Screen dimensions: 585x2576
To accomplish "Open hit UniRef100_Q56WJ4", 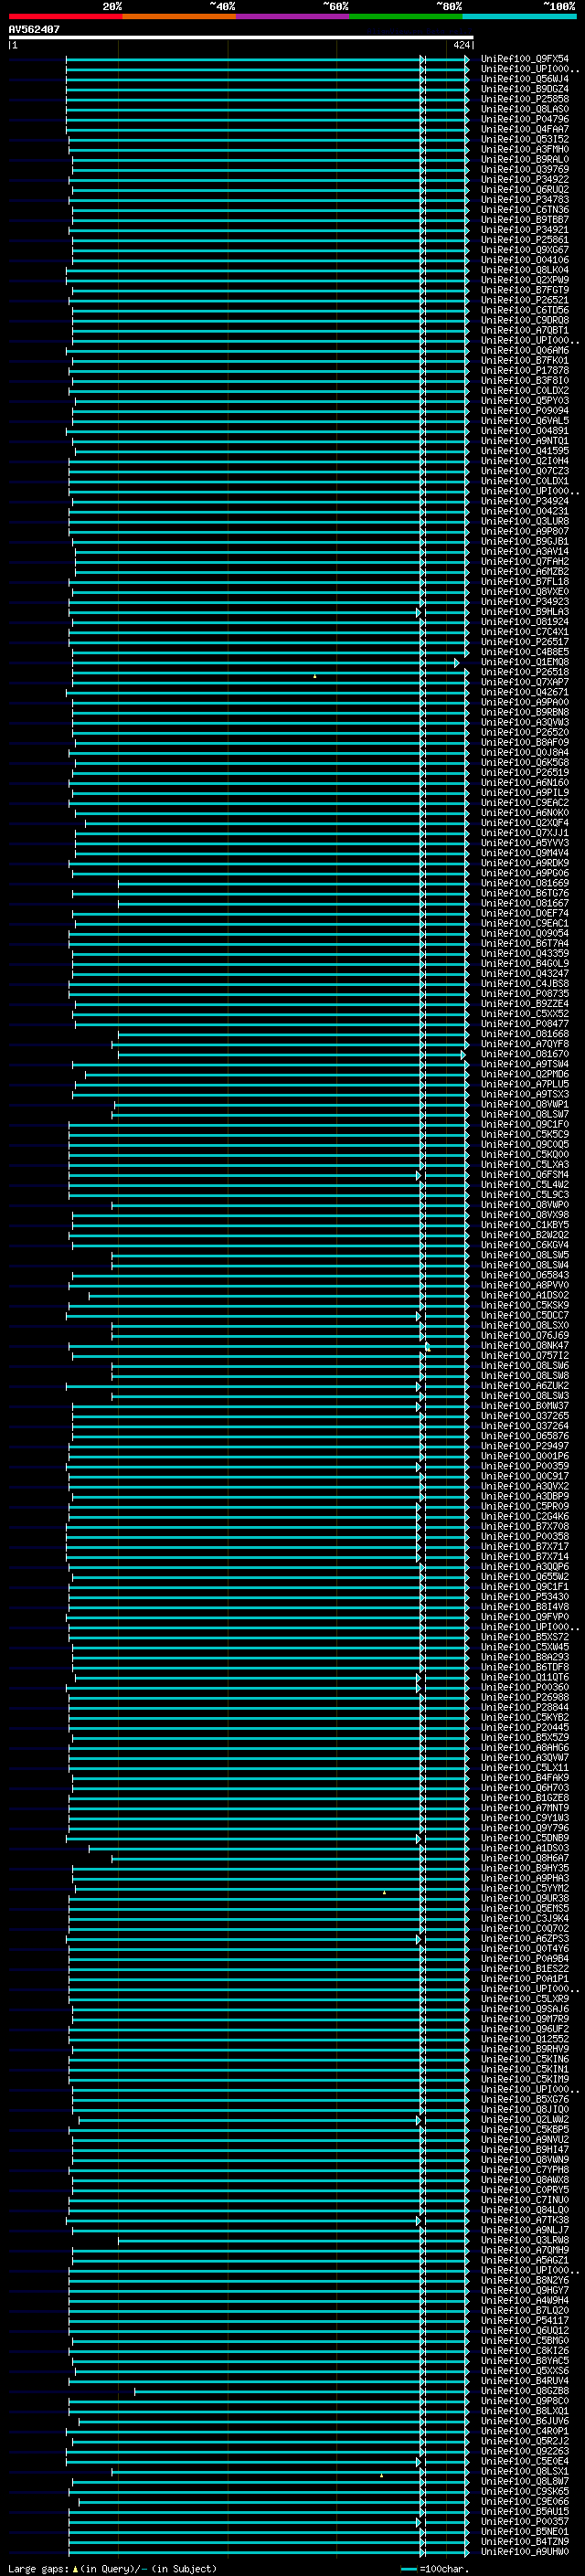I will tap(525, 79).
